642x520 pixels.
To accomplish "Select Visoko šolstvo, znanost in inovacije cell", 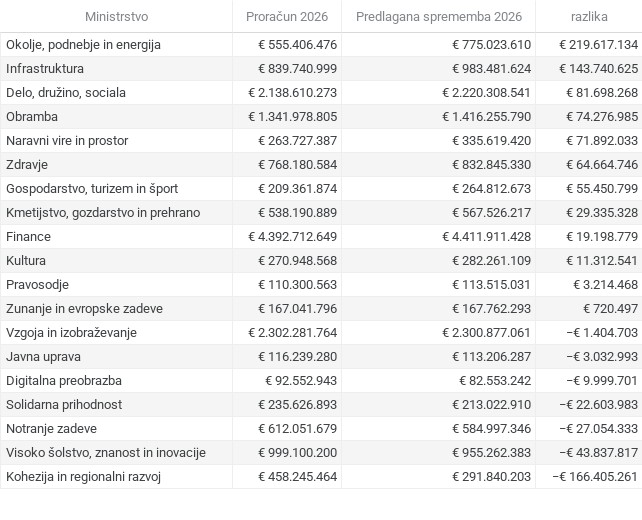I will tap(106, 453).
